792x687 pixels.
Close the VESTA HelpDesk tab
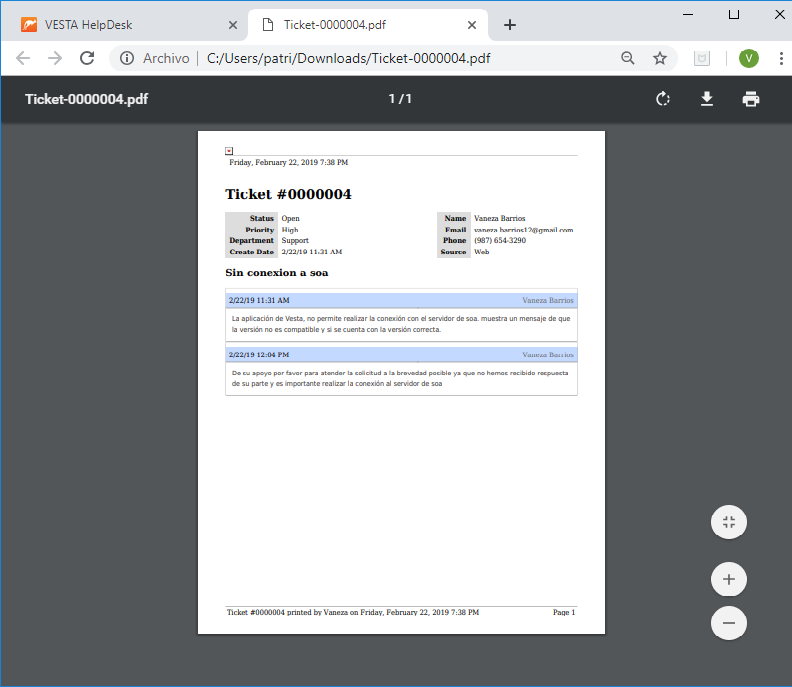(233, 24)
